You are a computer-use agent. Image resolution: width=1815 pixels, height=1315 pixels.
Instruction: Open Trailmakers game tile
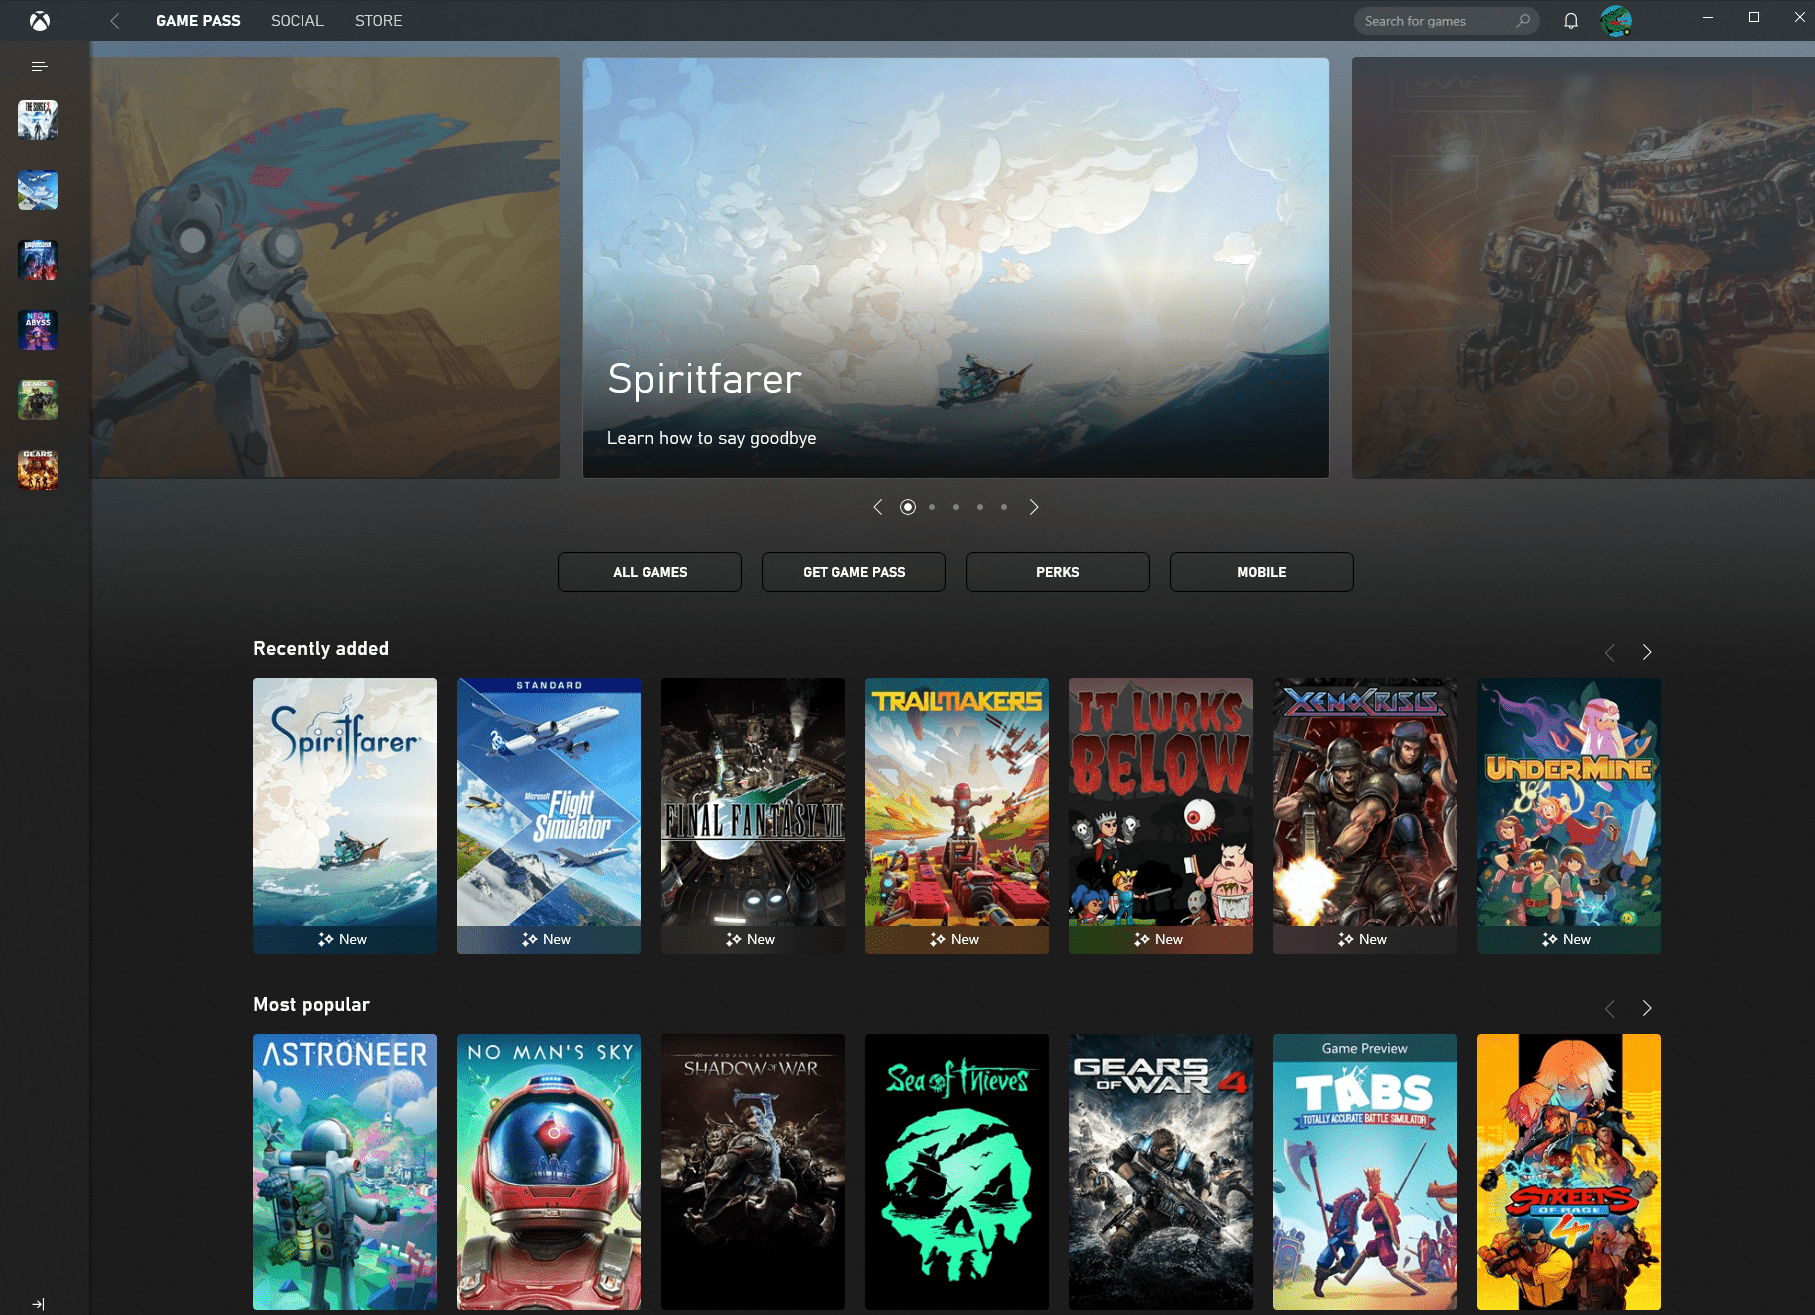click(x=957, y=816)
